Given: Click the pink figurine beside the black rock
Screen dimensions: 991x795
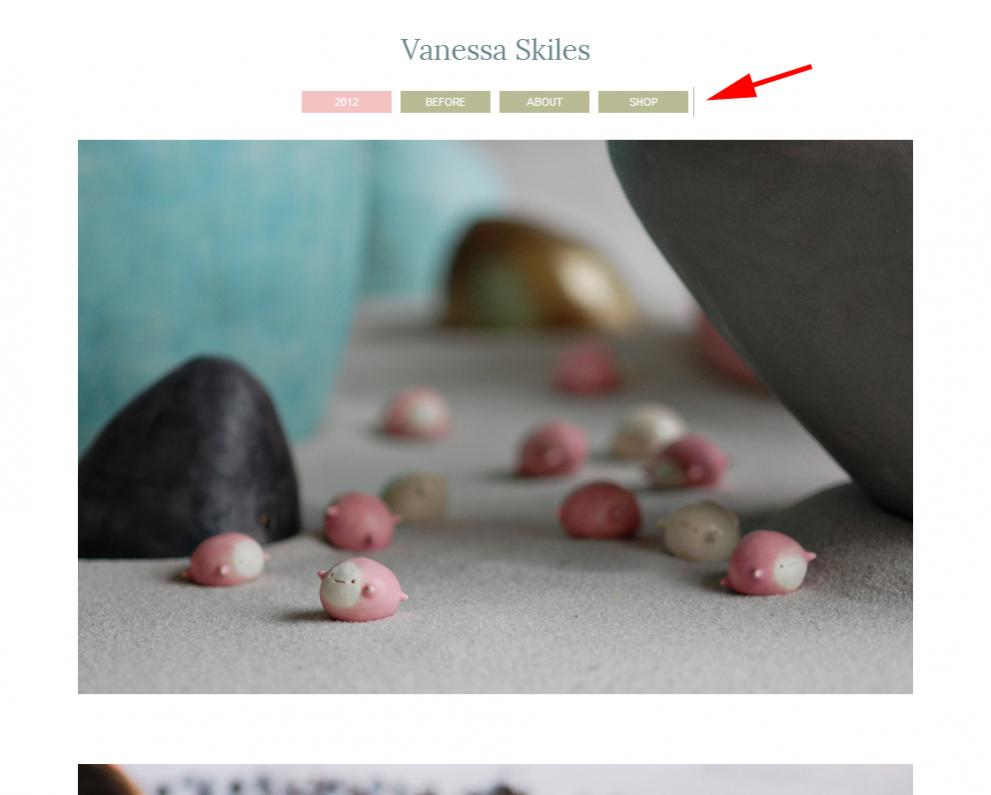Looking at the screenshot, I should (226, 559).
